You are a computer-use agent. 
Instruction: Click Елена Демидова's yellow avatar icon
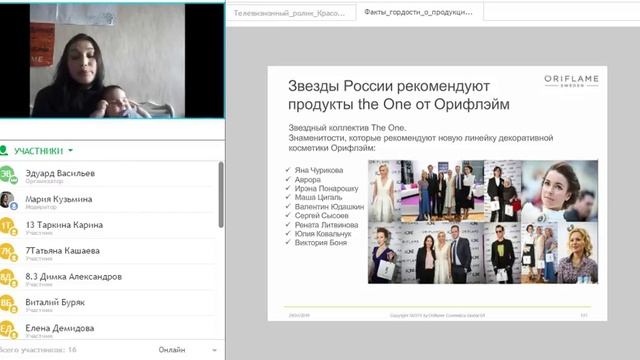pyautogui.click(x=7, y=329)
